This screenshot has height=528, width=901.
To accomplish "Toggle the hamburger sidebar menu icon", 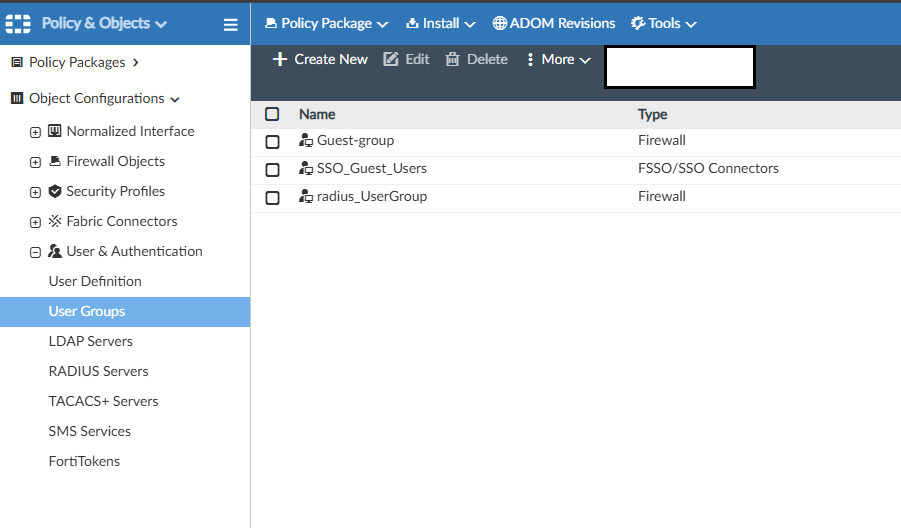I will 230,24.
